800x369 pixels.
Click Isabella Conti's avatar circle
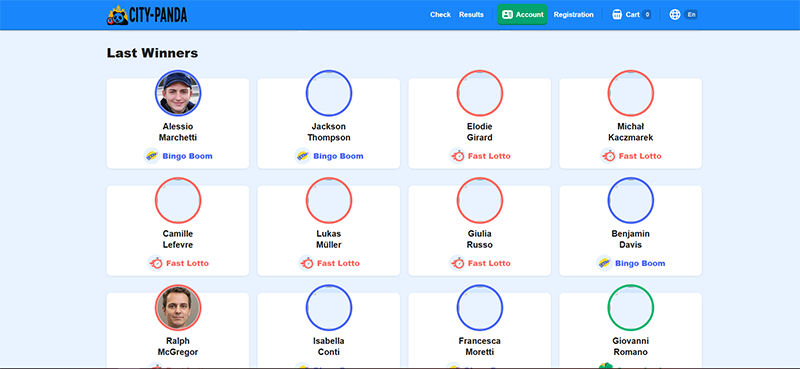coord(329,307)
